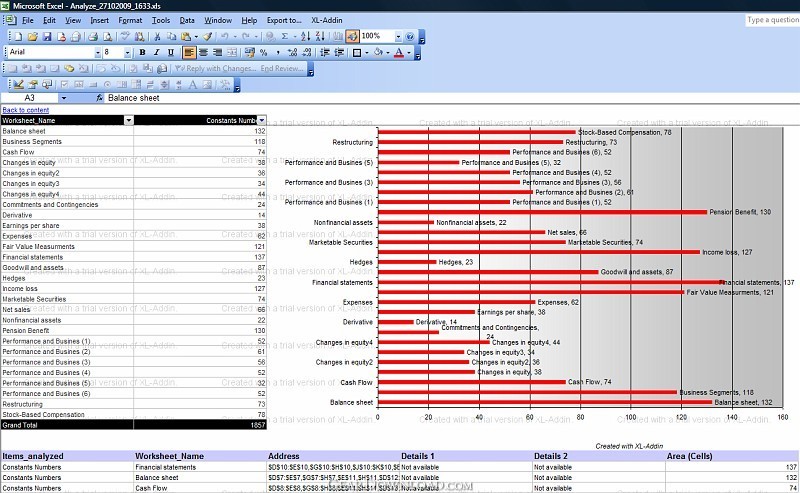Click the Back to content link
Screen dimensions: 800x493
(x=25, y=110)
